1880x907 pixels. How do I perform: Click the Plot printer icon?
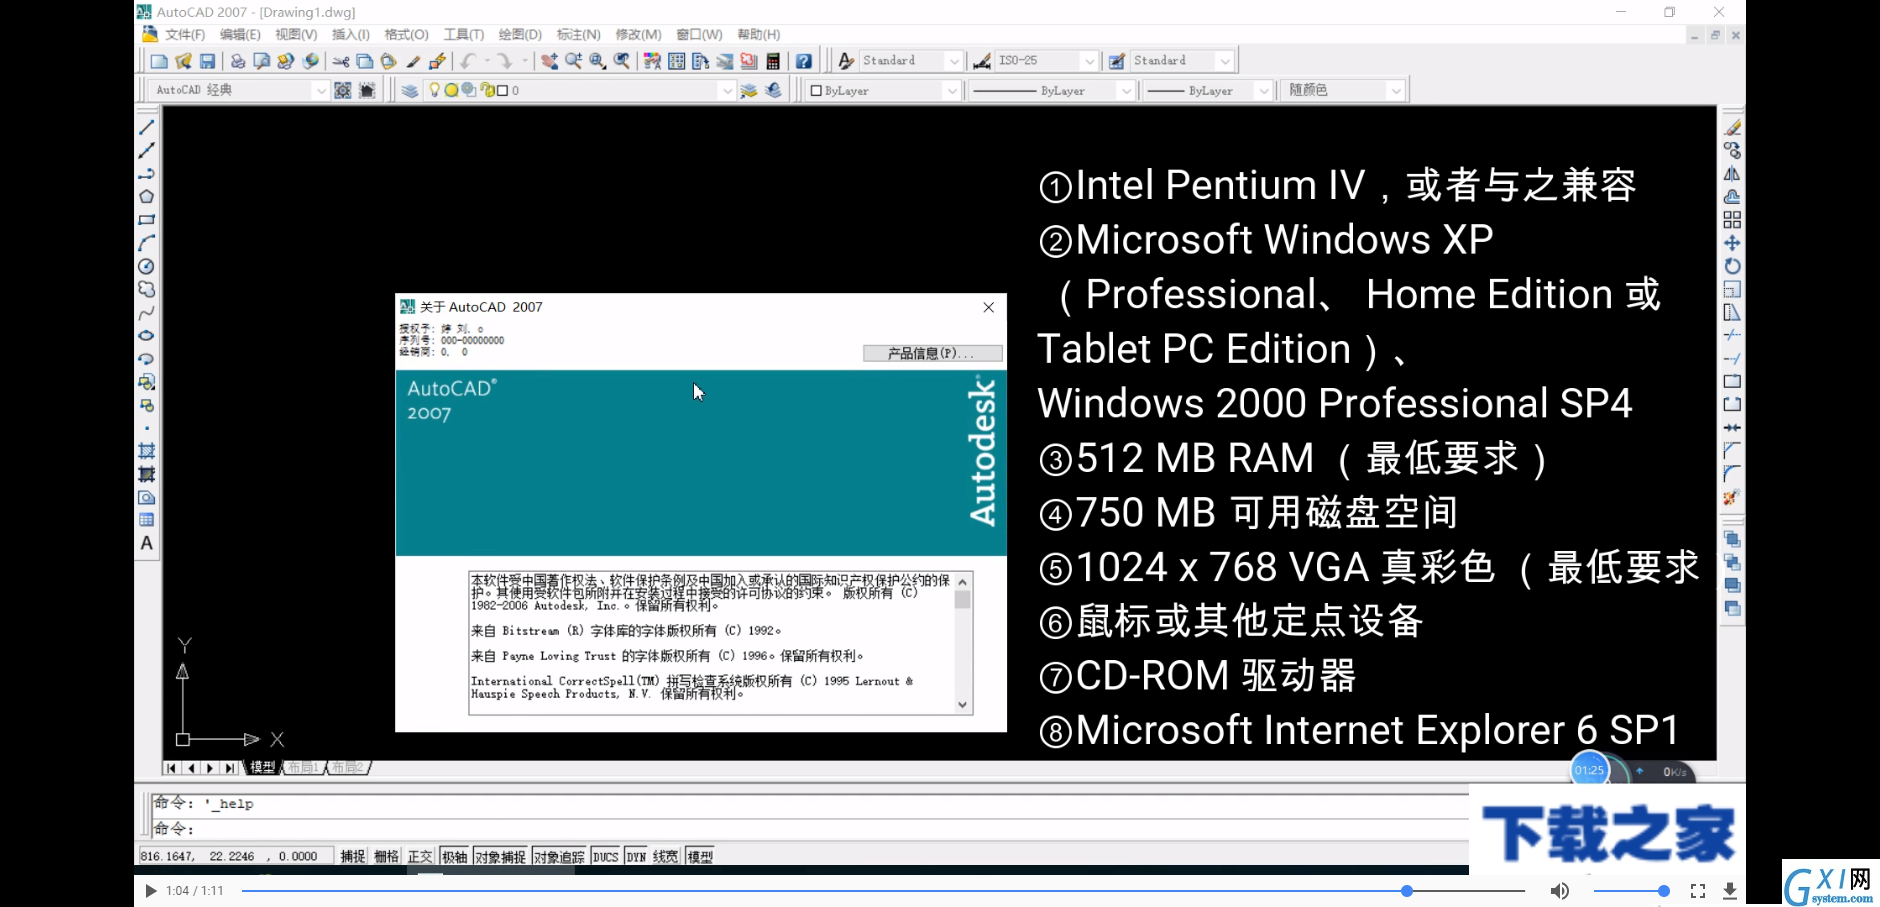238,61
